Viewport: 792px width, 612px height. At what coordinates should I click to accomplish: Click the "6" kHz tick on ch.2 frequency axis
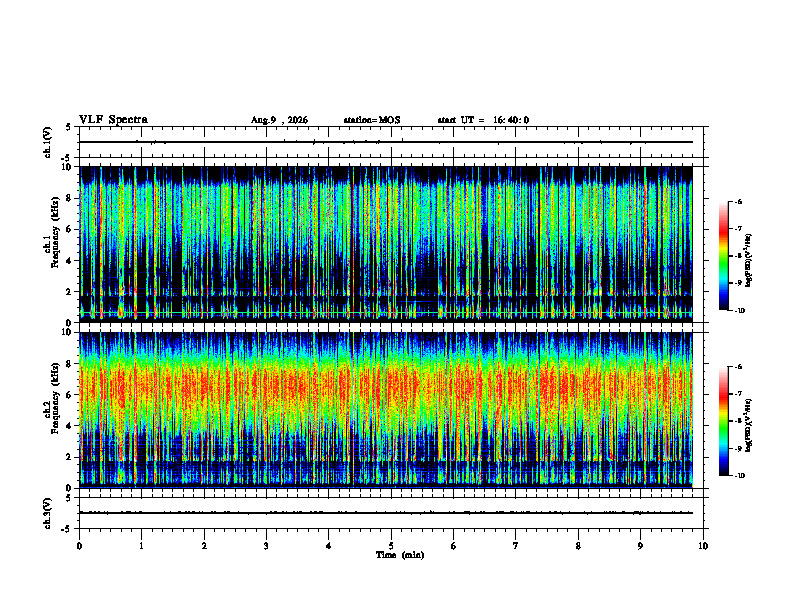point(69,395)
